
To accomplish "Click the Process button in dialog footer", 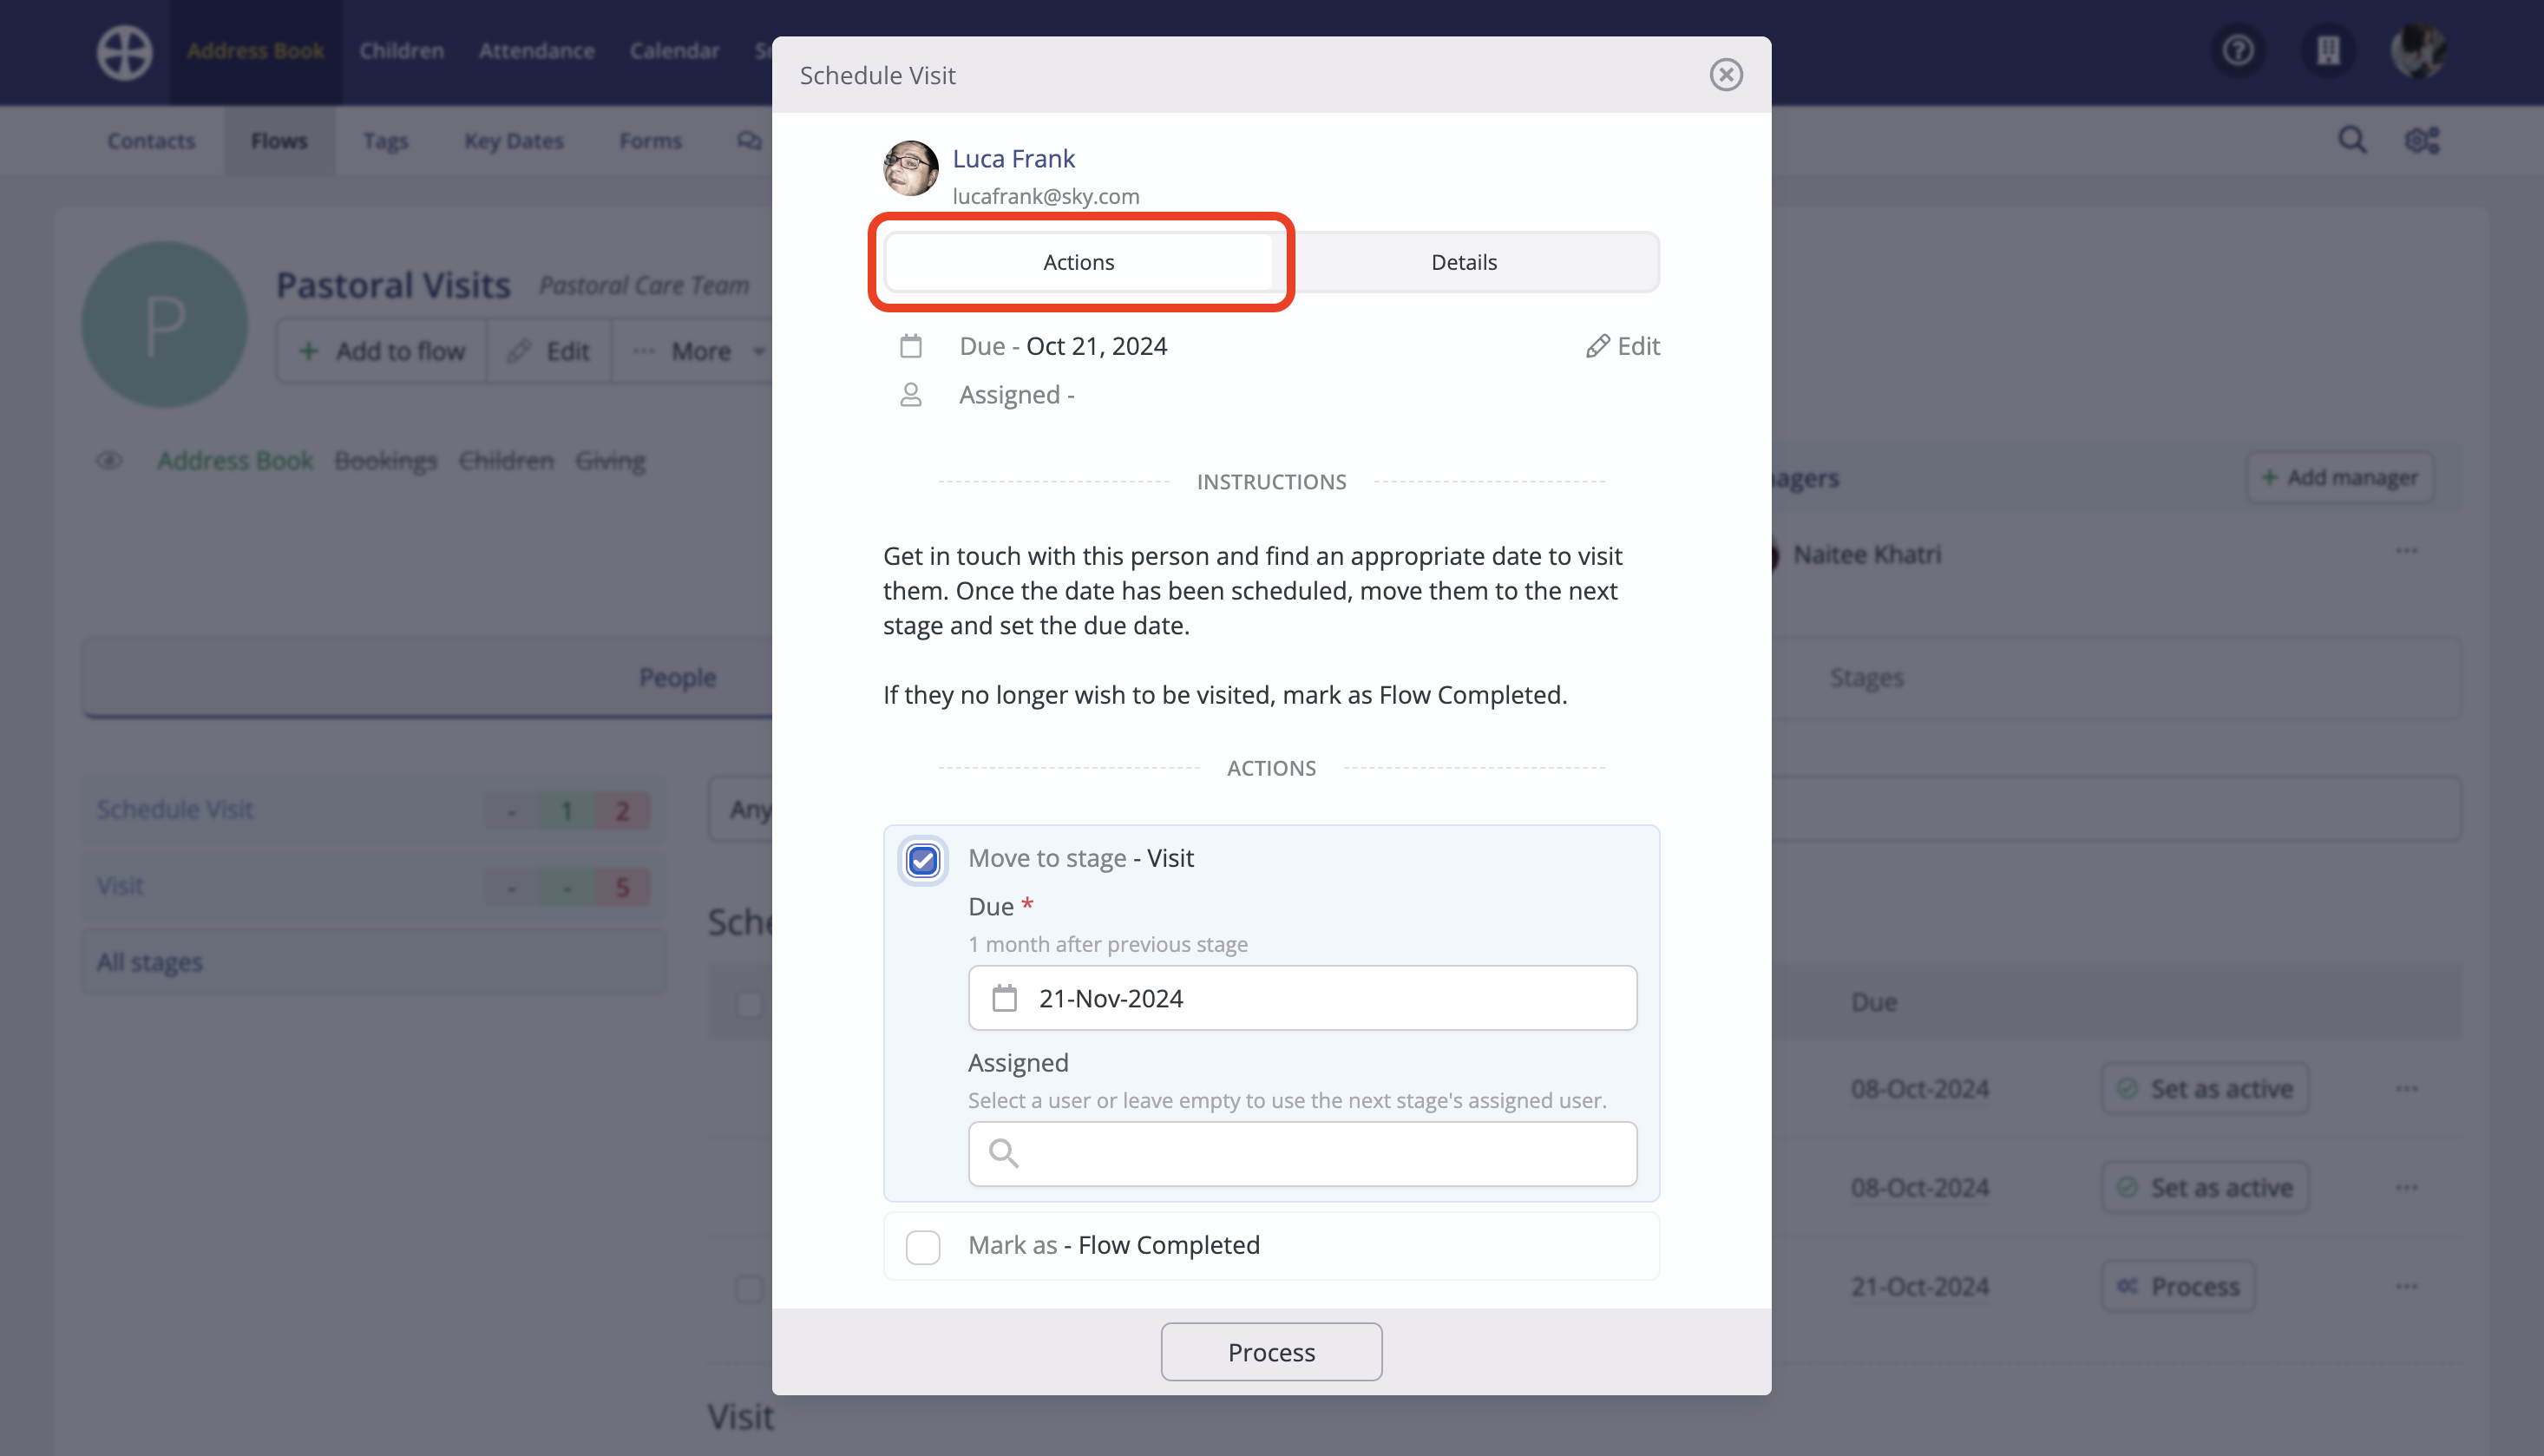I will pos(1271,1352).
